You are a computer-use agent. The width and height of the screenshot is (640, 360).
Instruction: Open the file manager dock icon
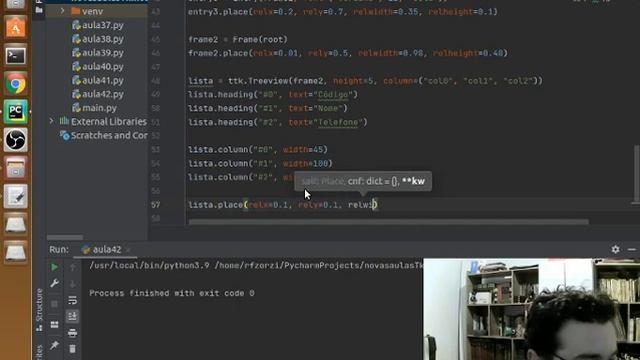click(x=16, y=168)
